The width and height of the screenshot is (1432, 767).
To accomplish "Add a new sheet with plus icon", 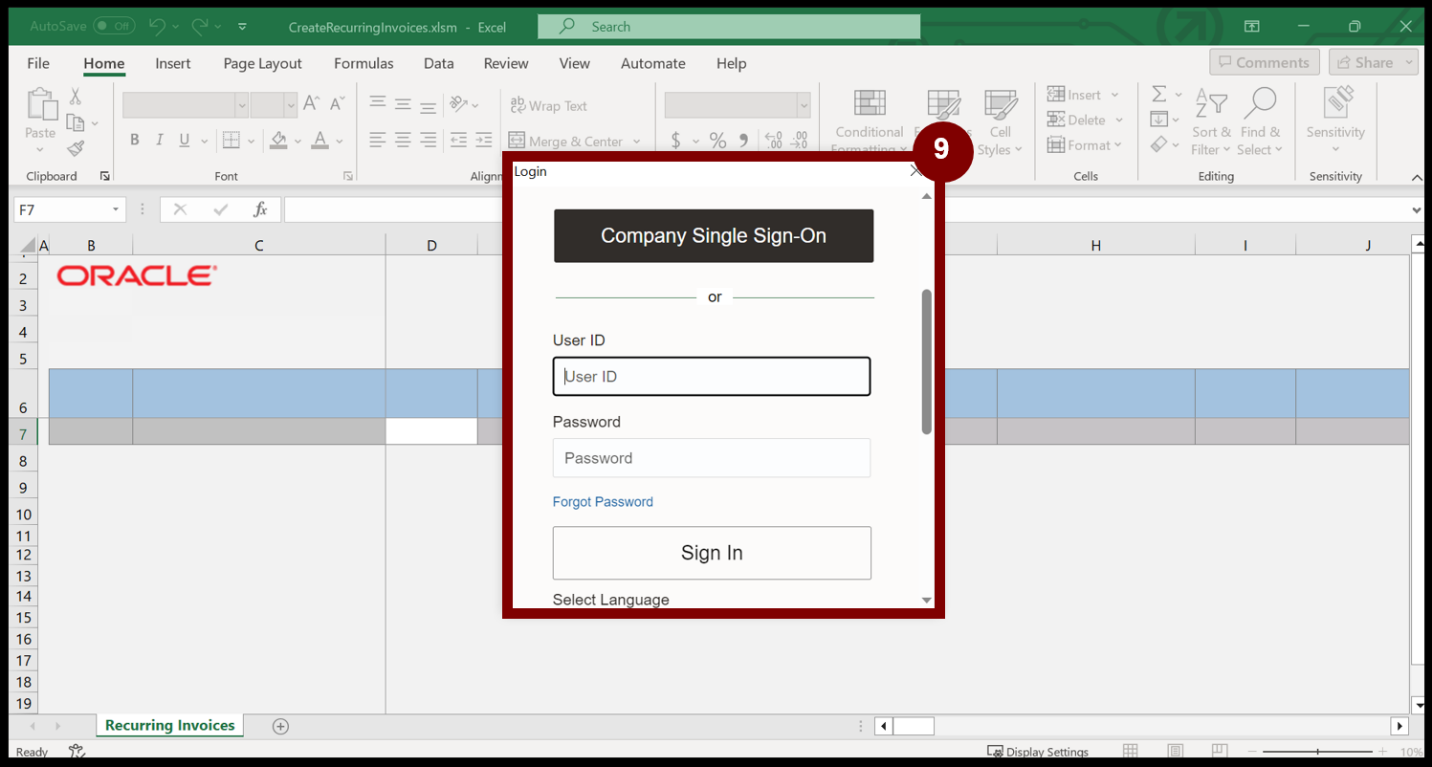I will (x=281, y=726).
